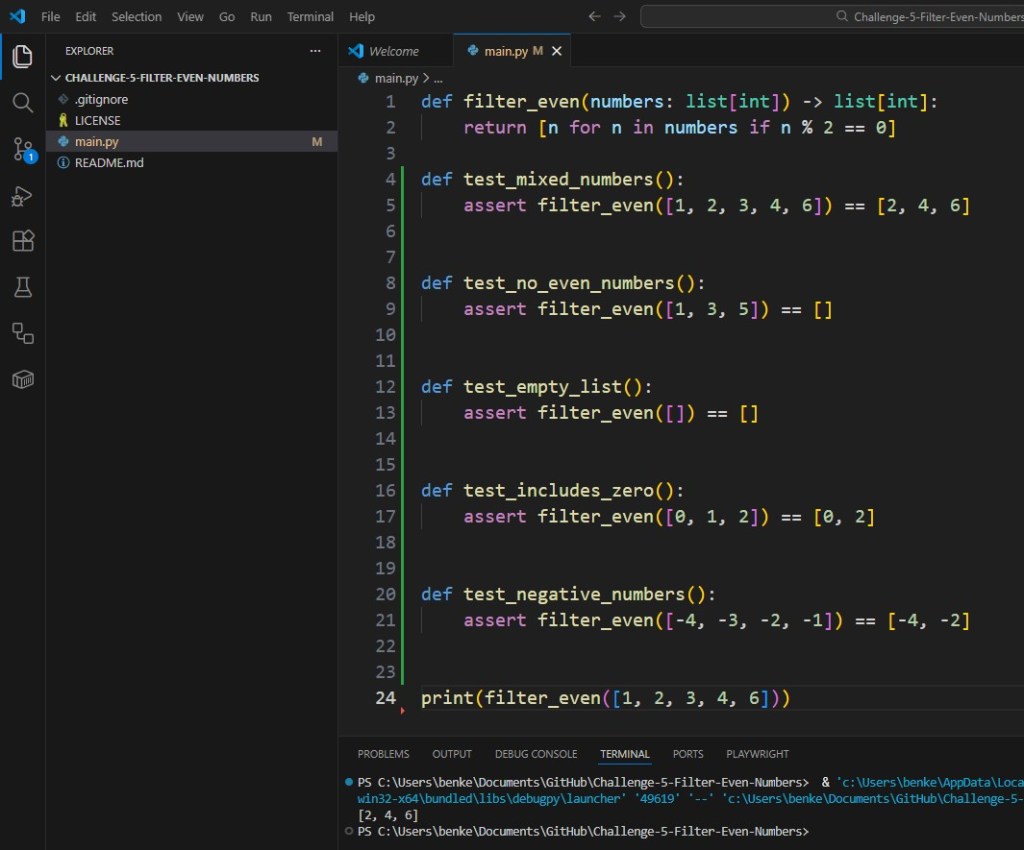1024x850 pixels.
Task: Collapse the CHALLENGE-5-FILTER-EVEN-NUMBERS folder
Action: (57, 77)
